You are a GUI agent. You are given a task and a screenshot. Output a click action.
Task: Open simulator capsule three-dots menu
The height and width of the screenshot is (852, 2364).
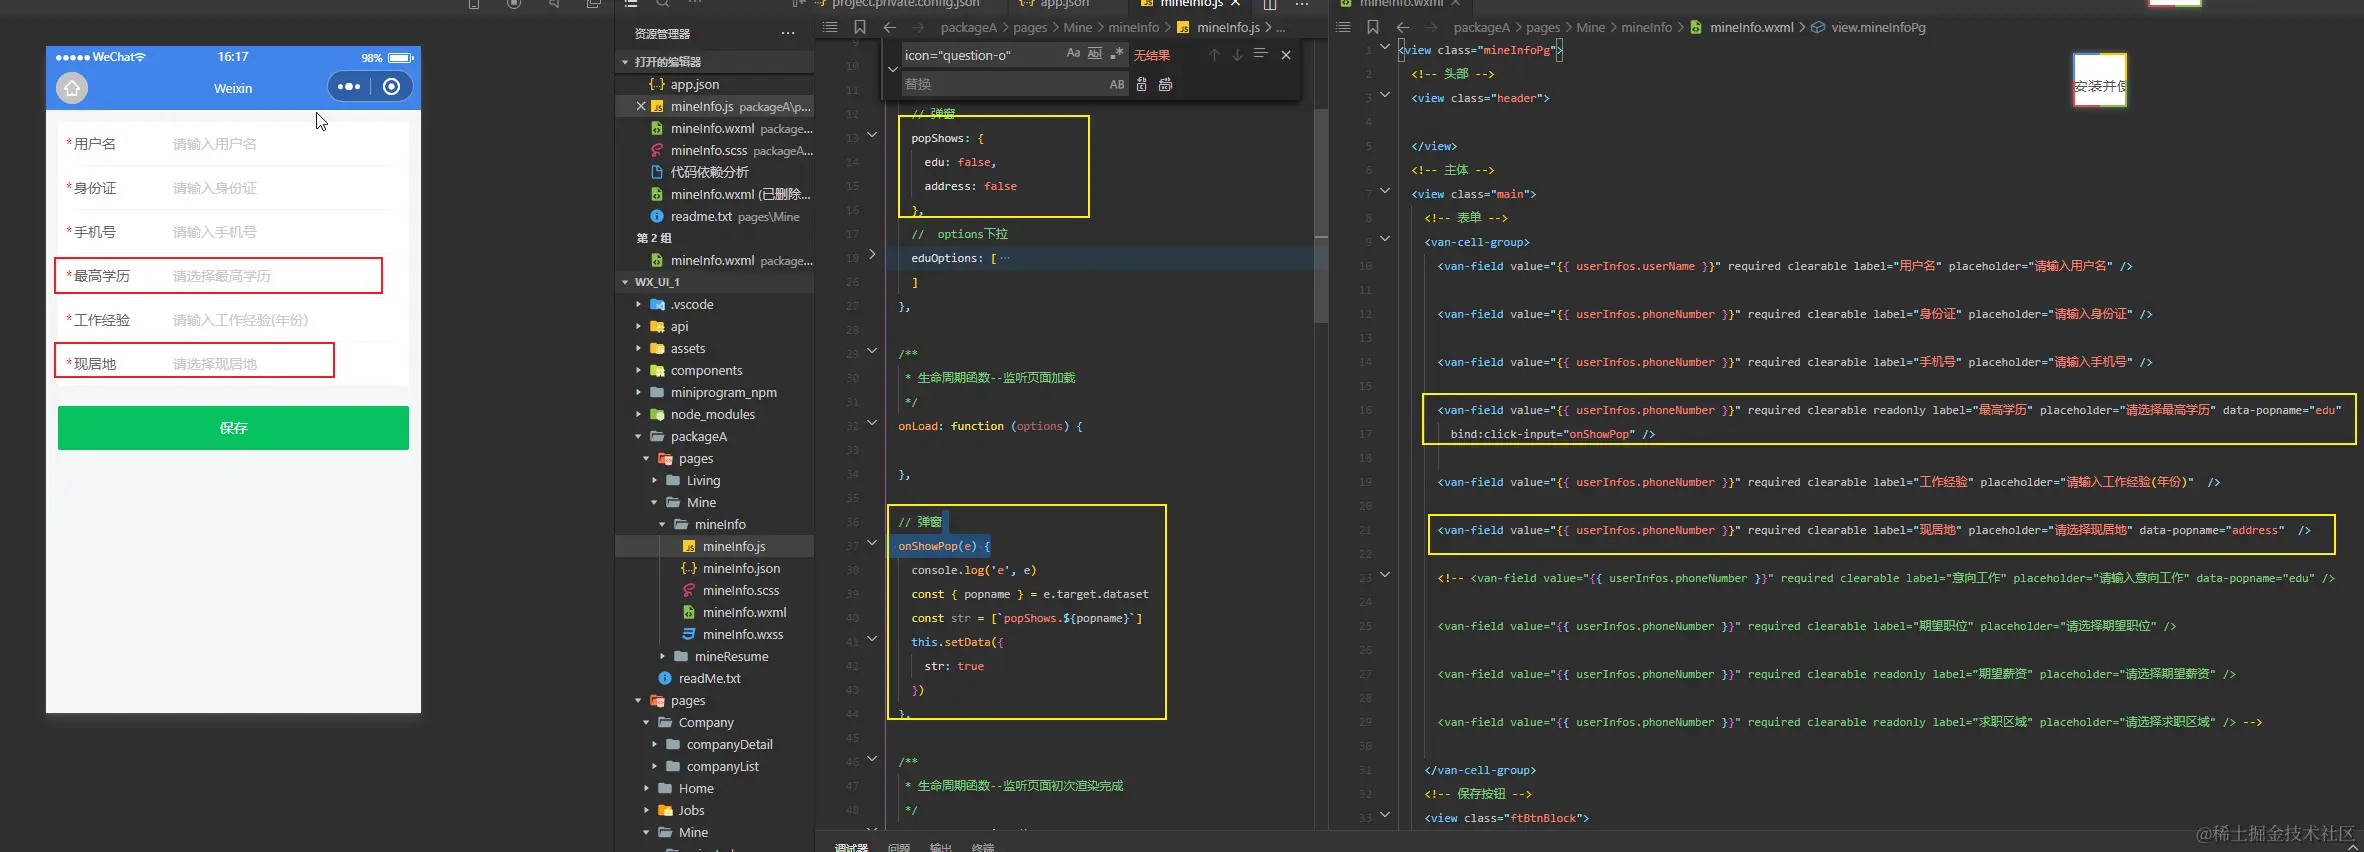tap(349, 87)
